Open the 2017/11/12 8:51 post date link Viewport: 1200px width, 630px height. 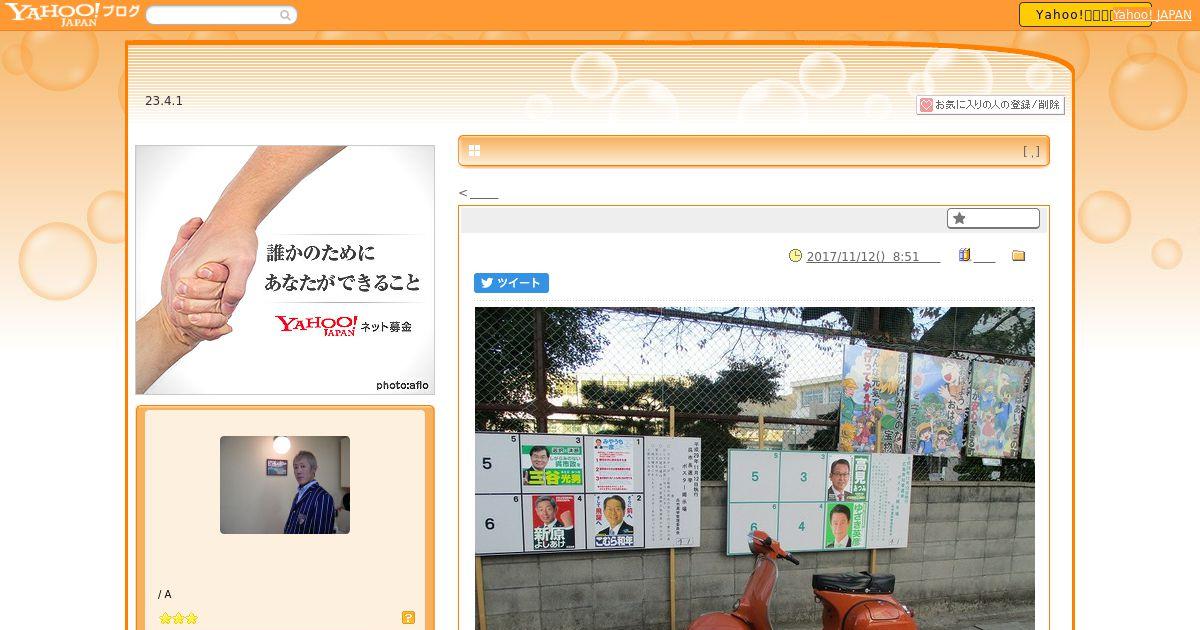tap(873, 256)
